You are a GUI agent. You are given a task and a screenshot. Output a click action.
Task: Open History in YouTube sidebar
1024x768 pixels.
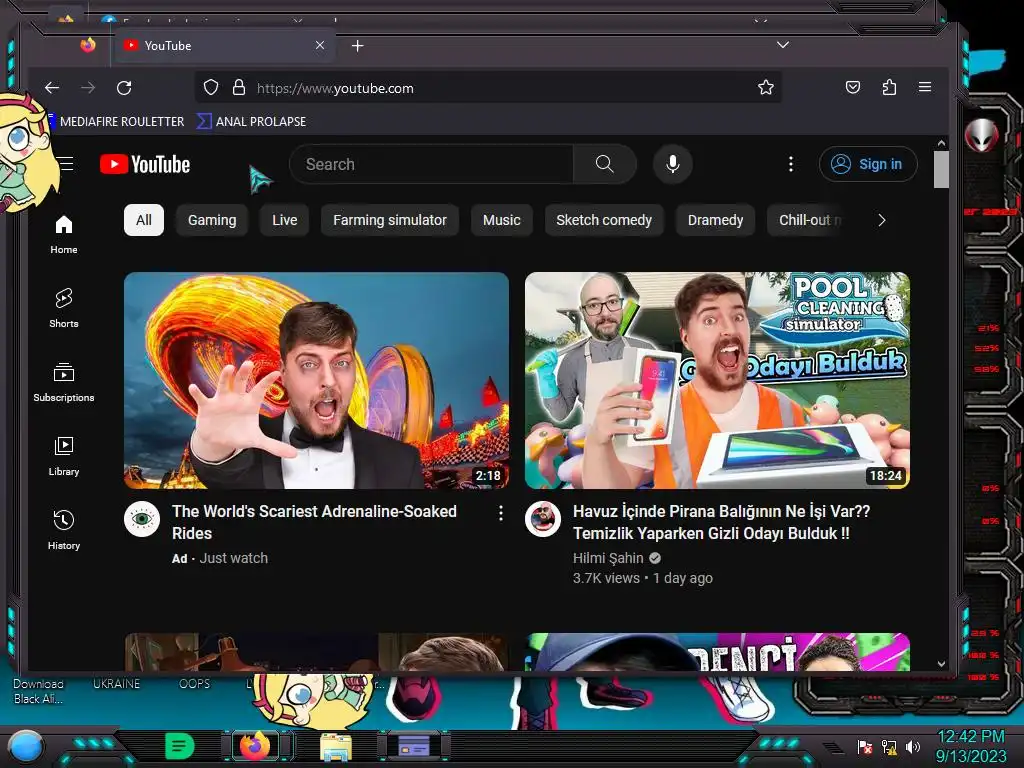click(x=64, y=530)
